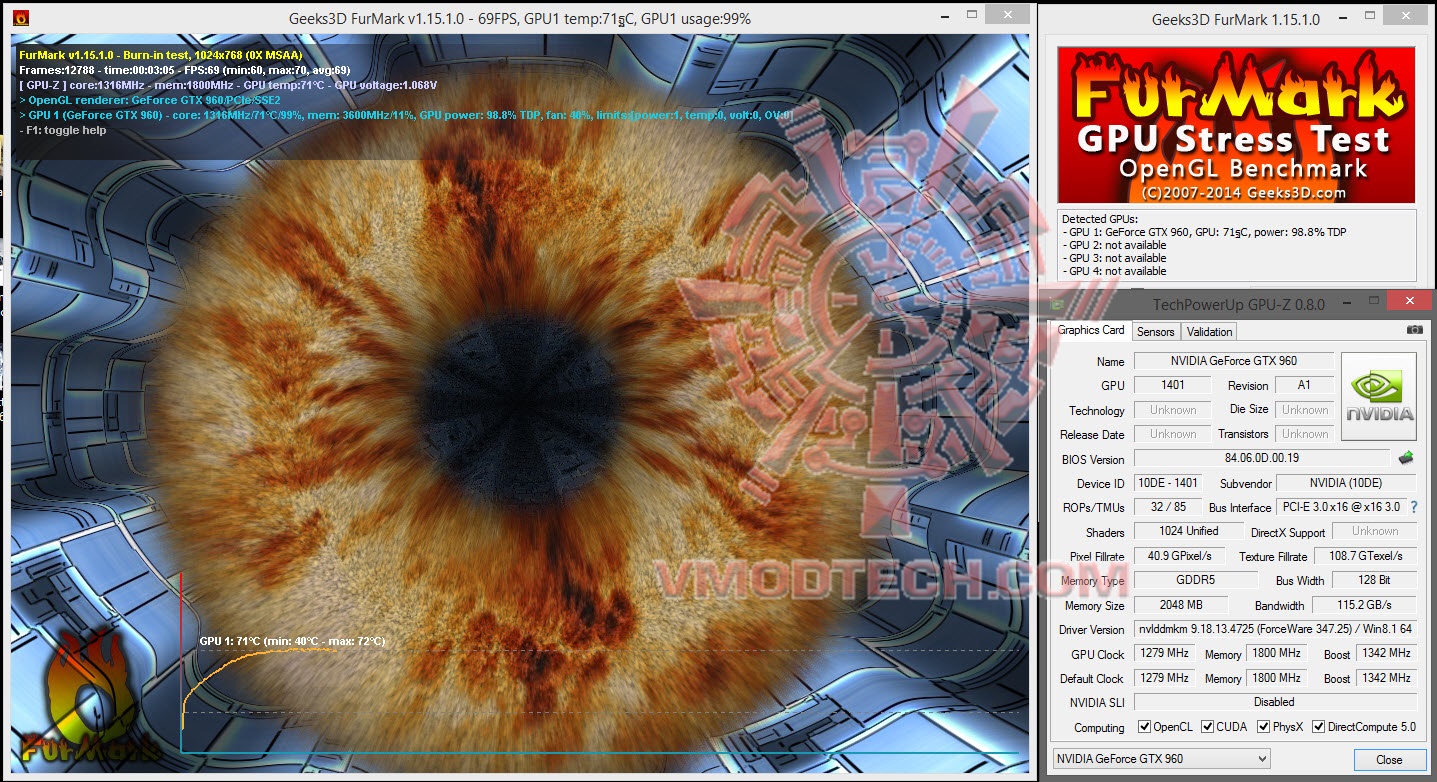Click the TechPowerUp GPU-Z 0.8.0 title bar
This screenshot has width=1437, height=782.
(1239, 304)
